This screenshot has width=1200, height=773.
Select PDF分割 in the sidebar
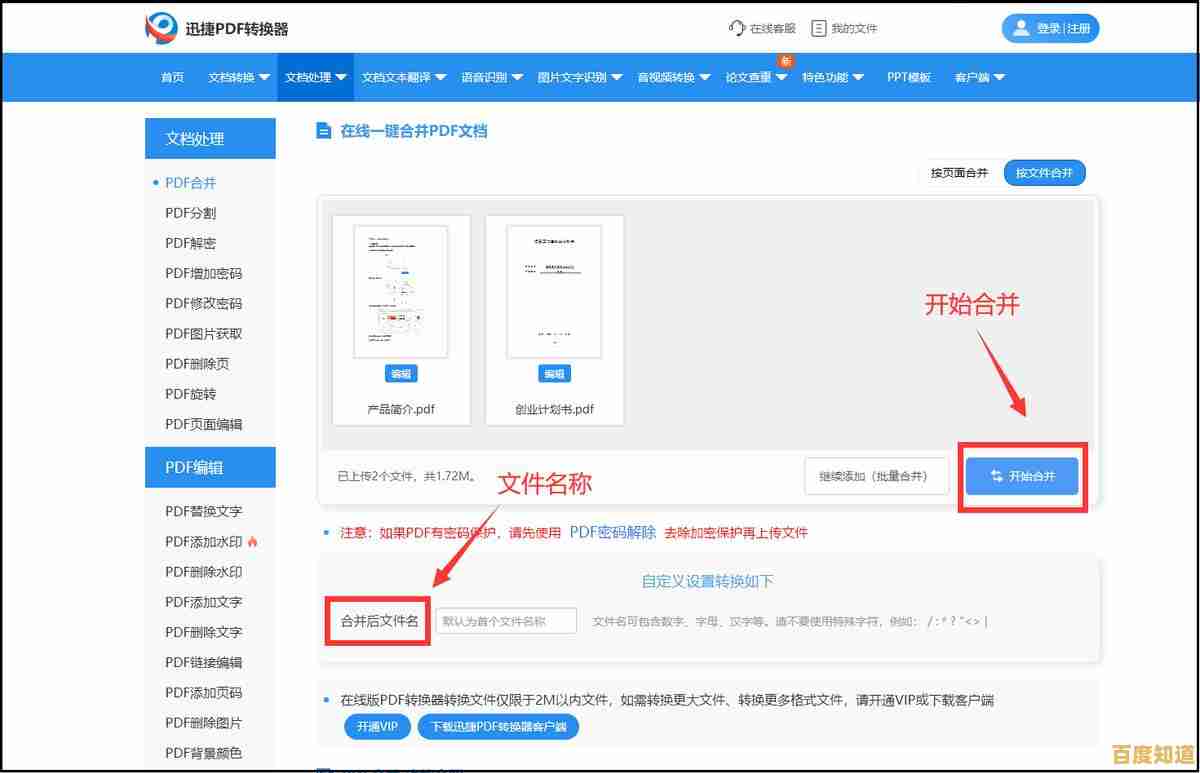(191, 212)
